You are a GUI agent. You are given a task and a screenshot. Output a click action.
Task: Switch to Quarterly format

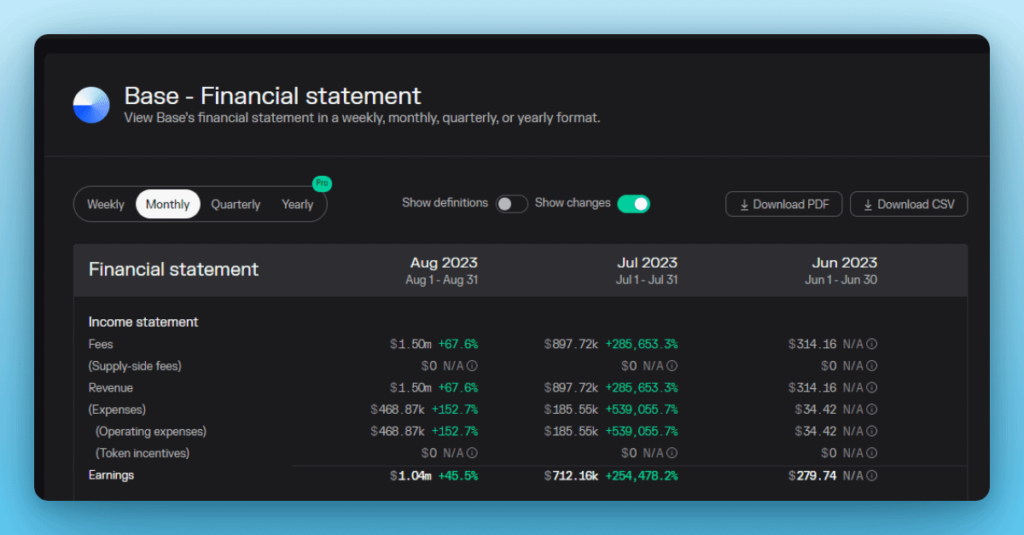236,205
